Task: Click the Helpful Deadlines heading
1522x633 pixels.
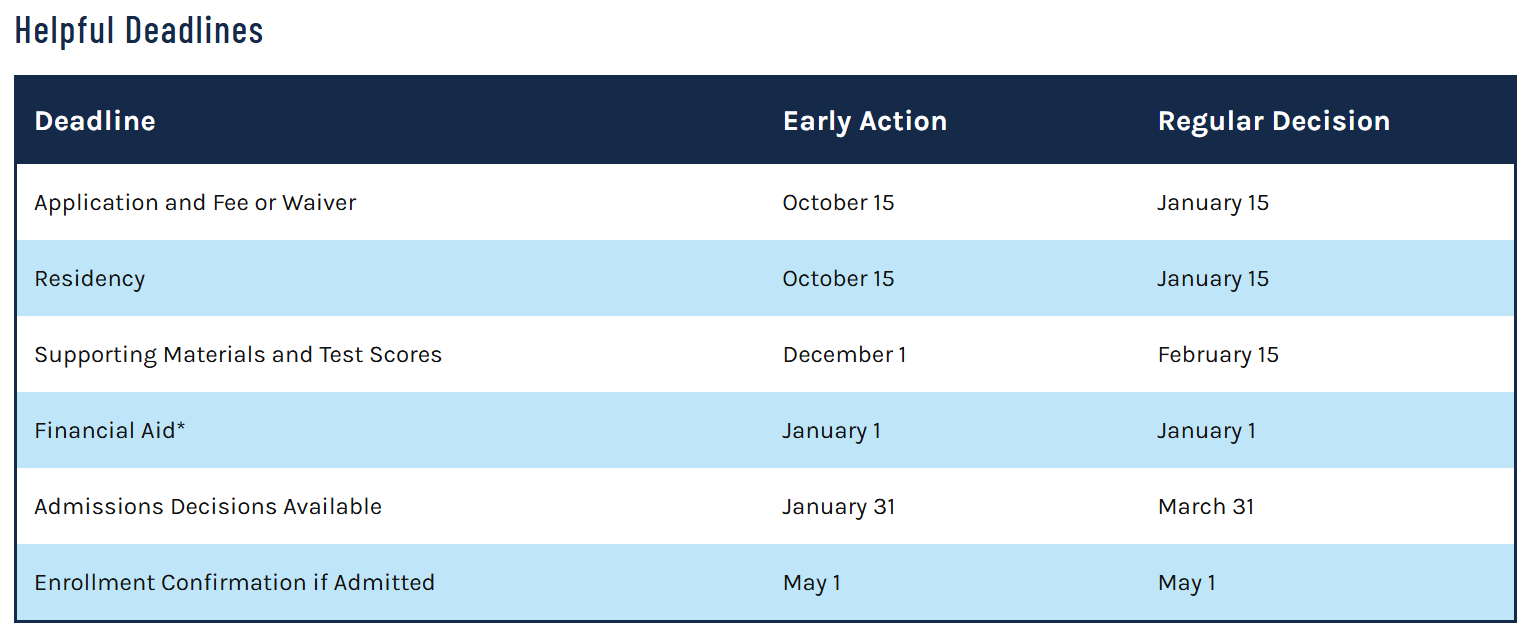Action: click(139, 31)
